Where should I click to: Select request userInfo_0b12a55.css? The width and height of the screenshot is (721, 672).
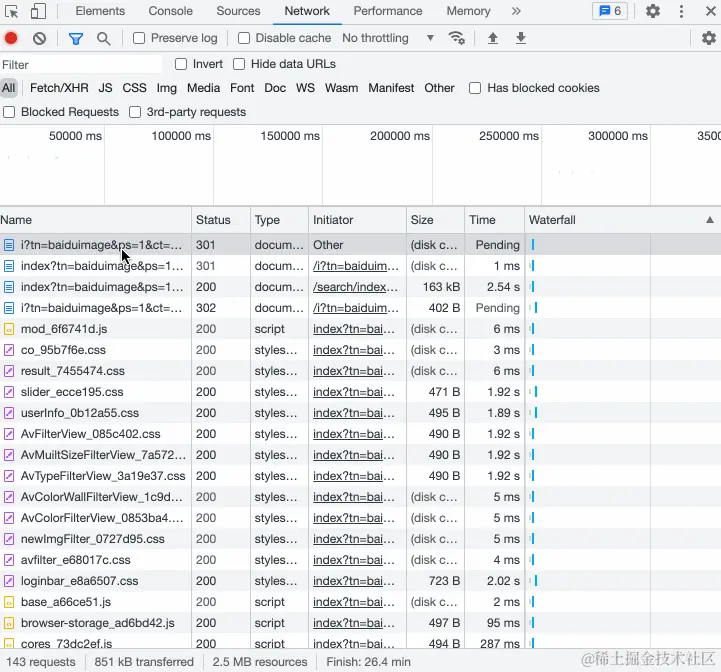pos(80,413)
